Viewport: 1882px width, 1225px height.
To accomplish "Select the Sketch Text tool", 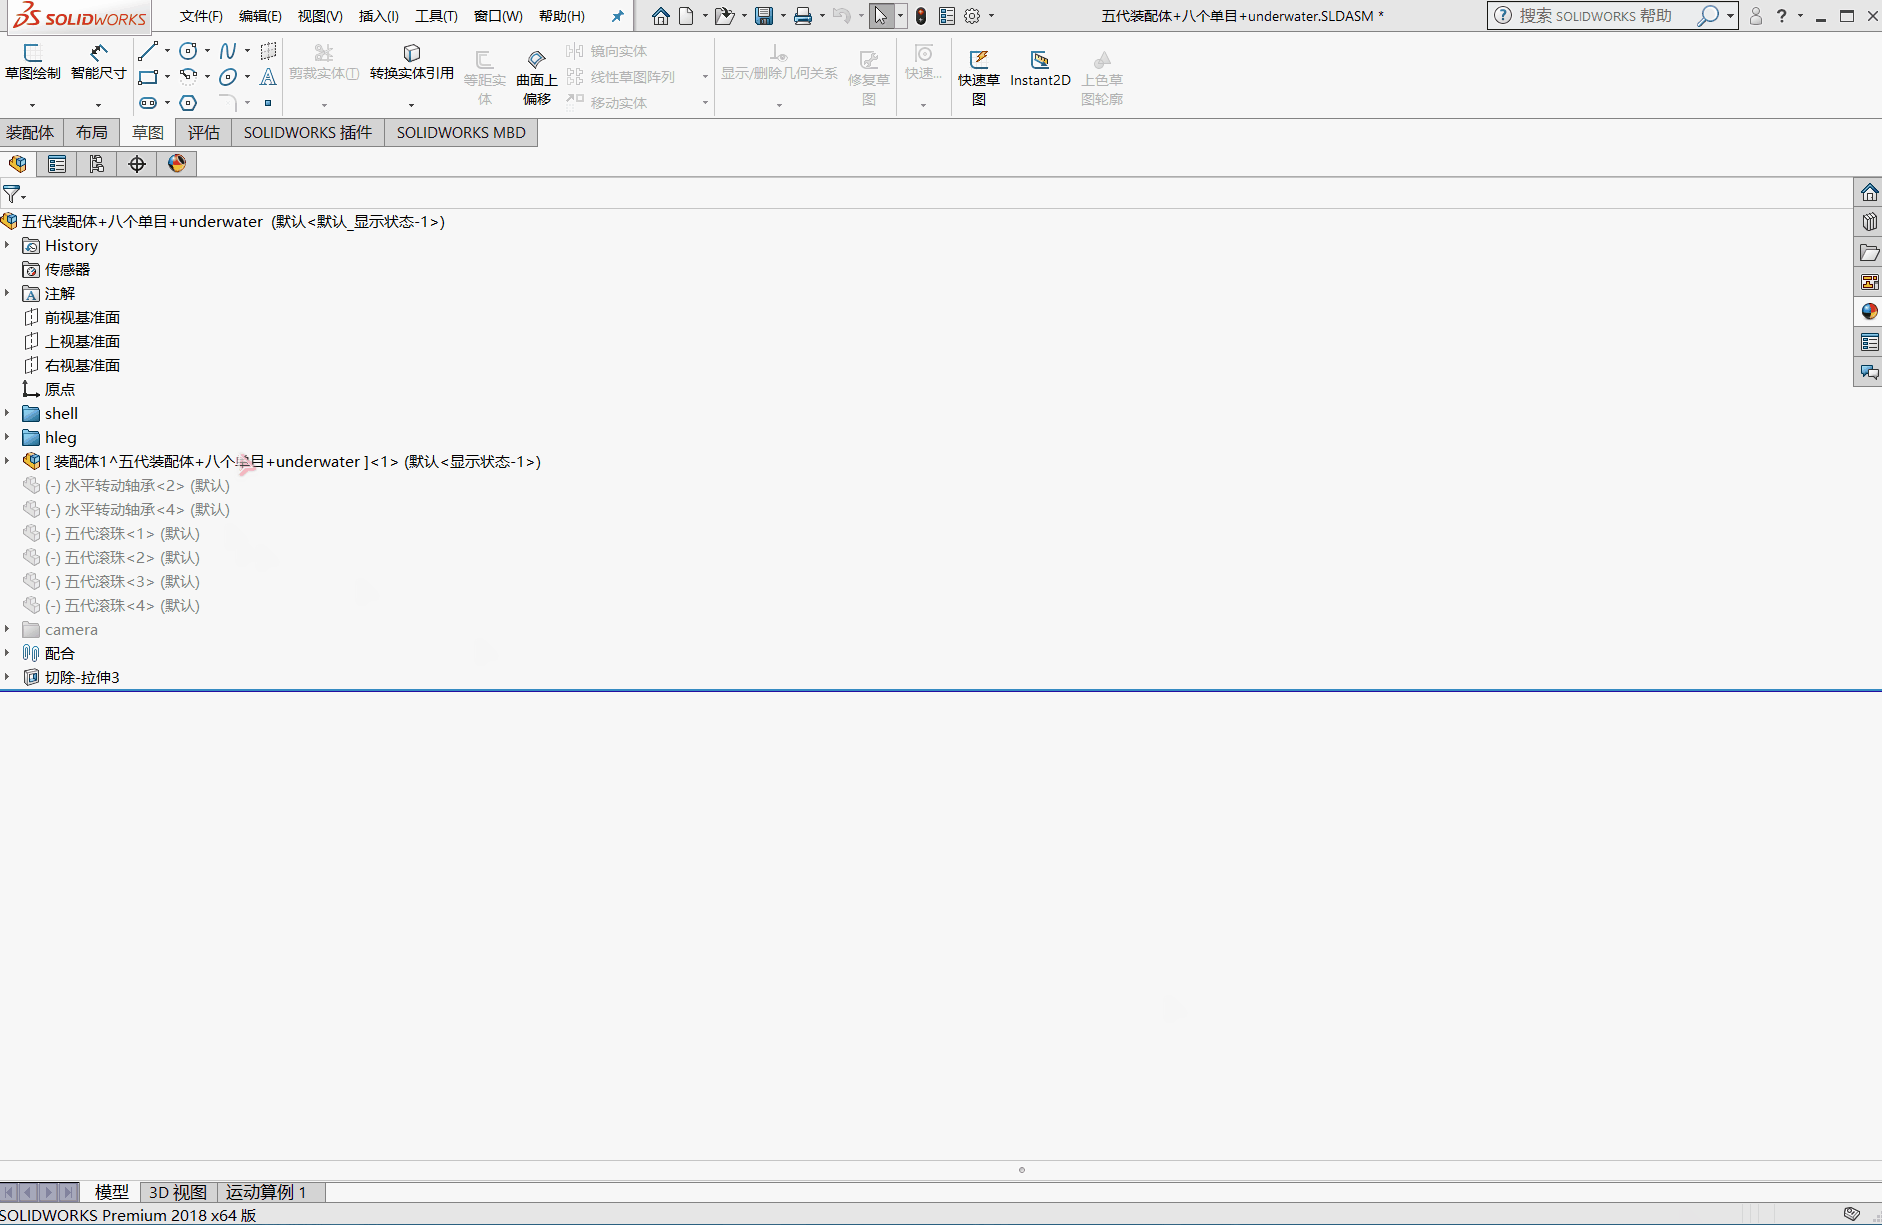I will click(x=268, y=77).
